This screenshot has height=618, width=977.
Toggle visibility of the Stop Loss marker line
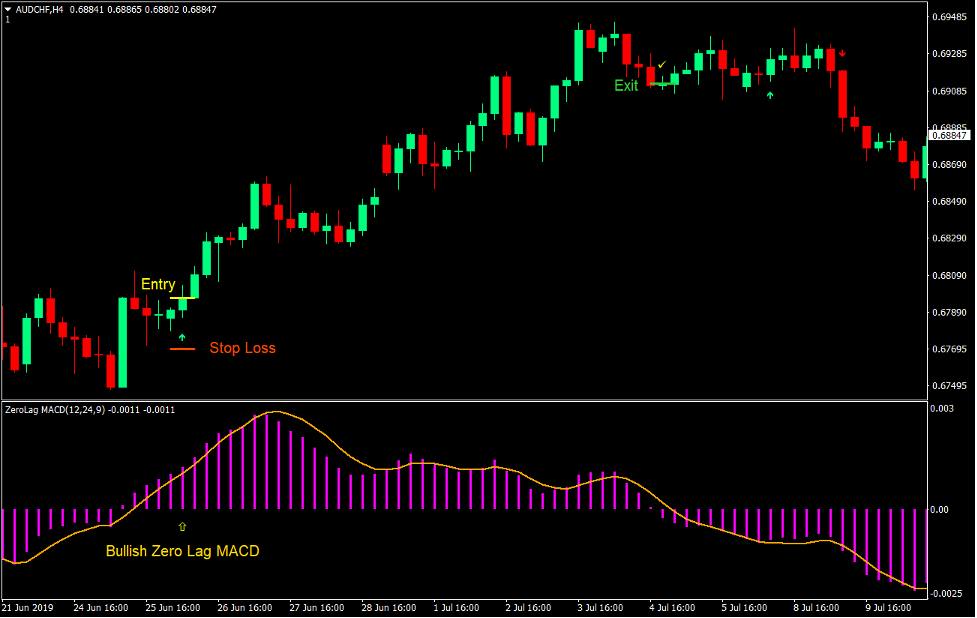click(183, 349)
